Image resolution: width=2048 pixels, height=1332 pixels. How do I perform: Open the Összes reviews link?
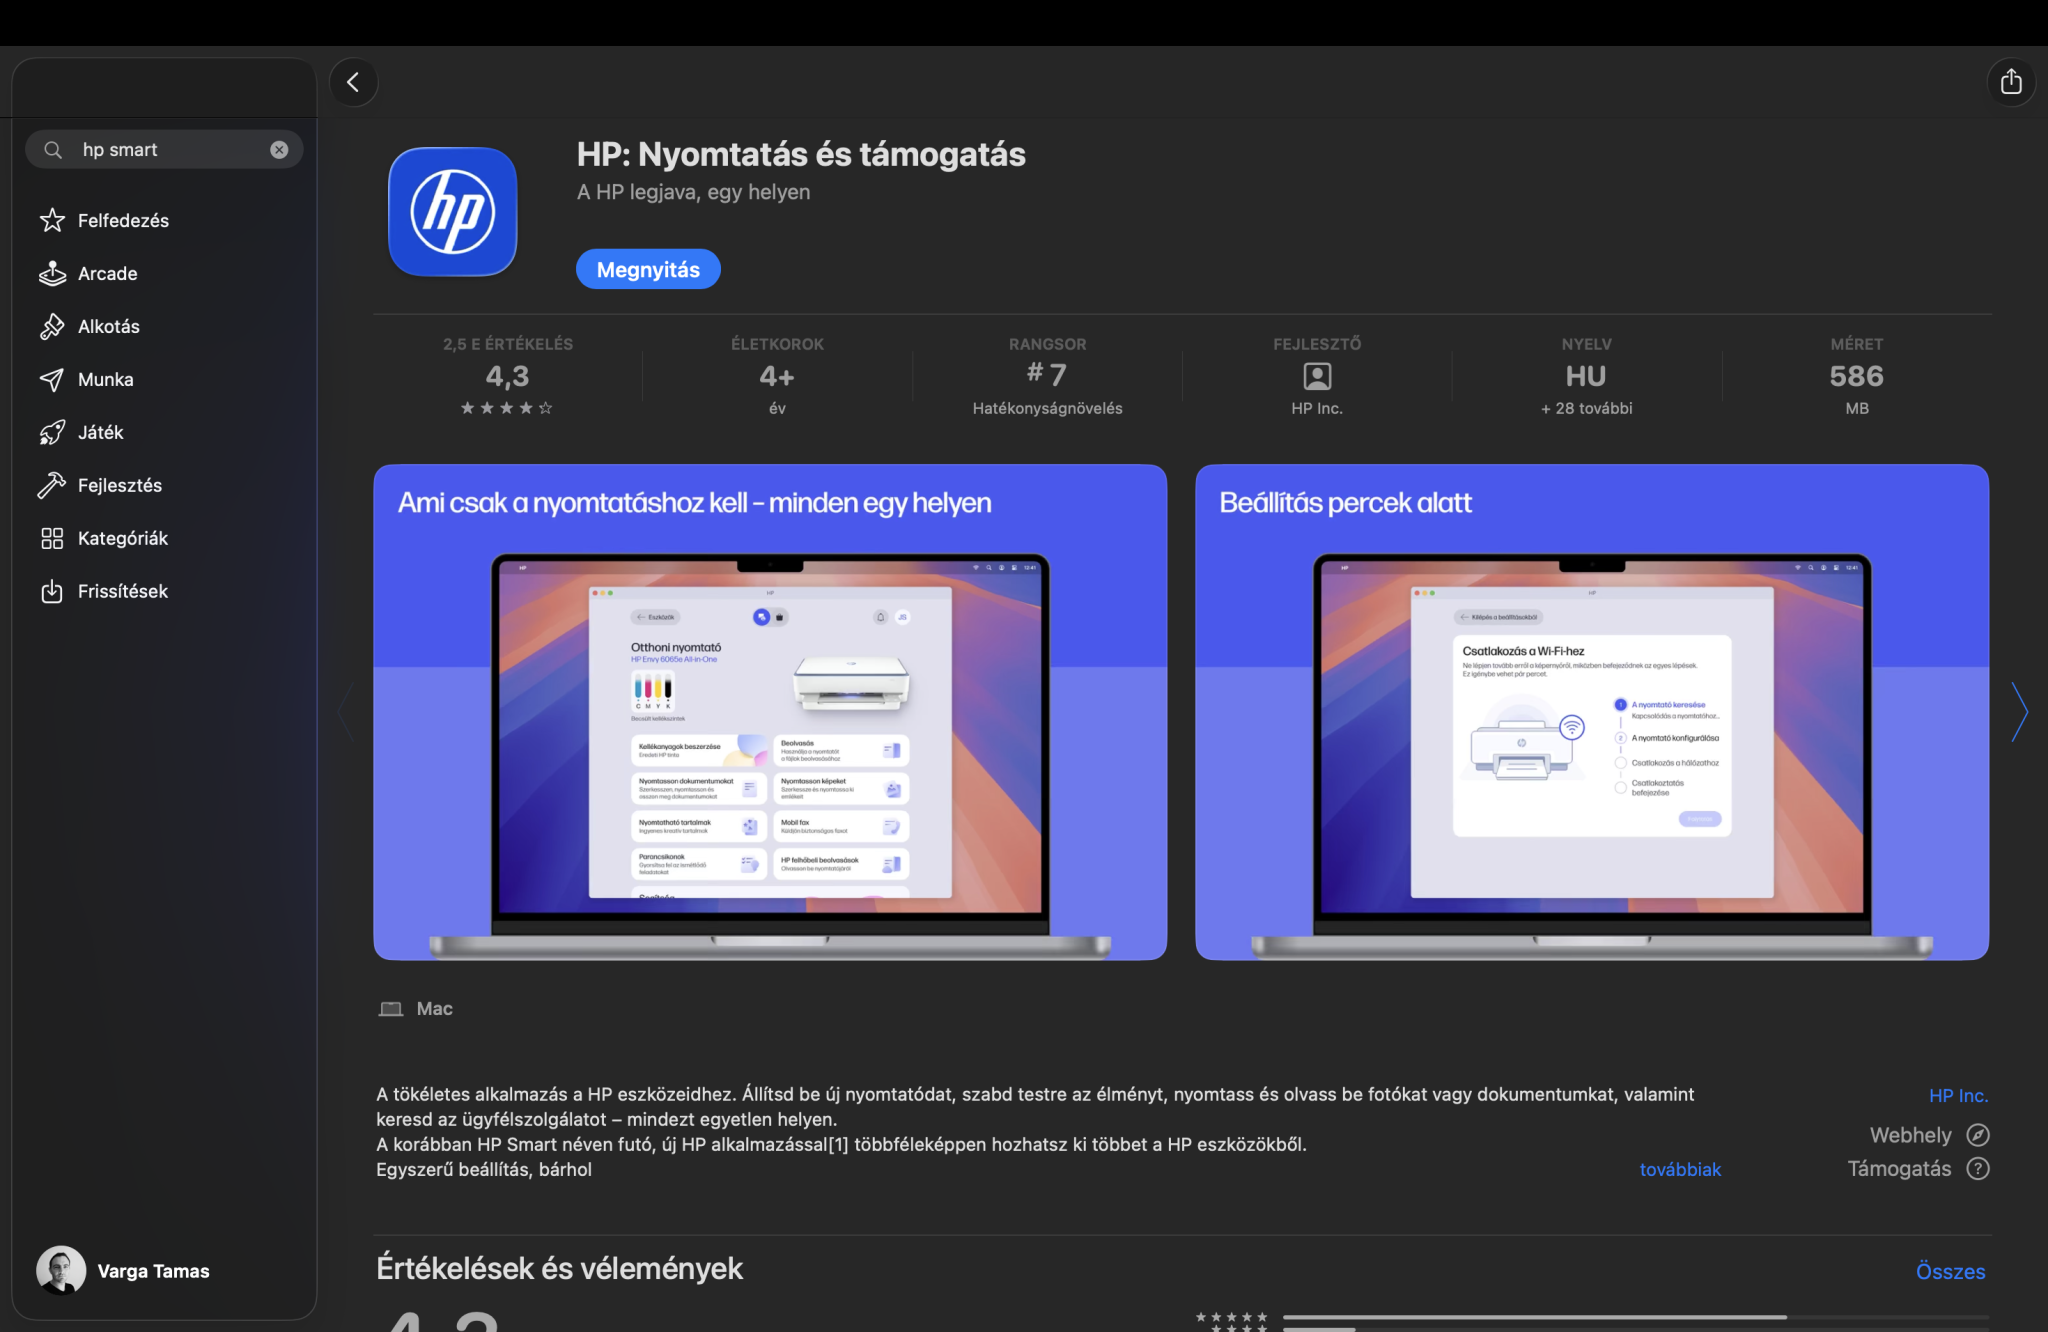1950,1271
